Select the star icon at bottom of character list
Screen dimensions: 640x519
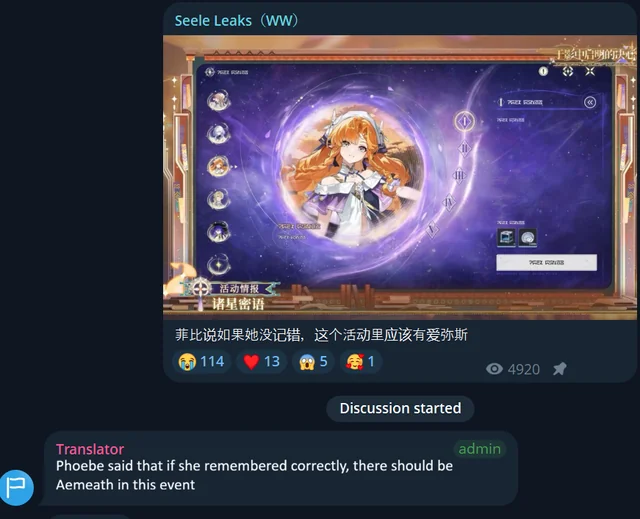click(218, 264)
